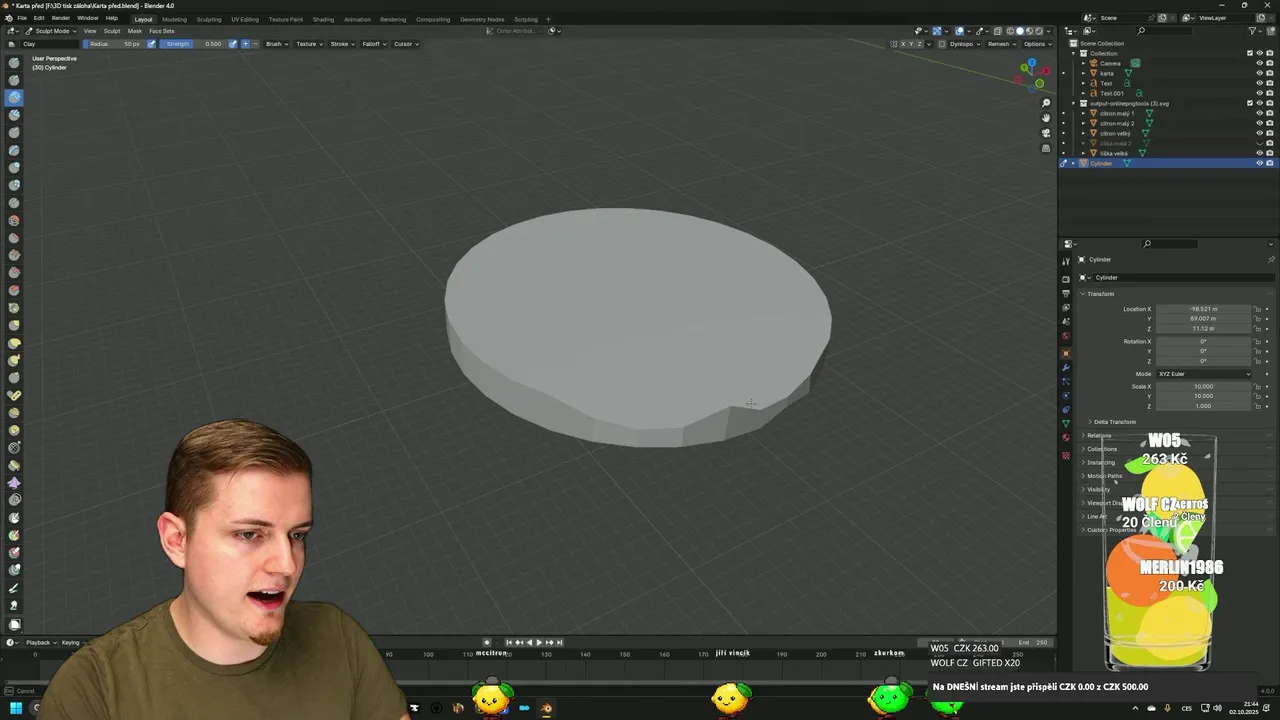Open the Falloff settings dropdown
1280x720 pixels.
(373, 44)
